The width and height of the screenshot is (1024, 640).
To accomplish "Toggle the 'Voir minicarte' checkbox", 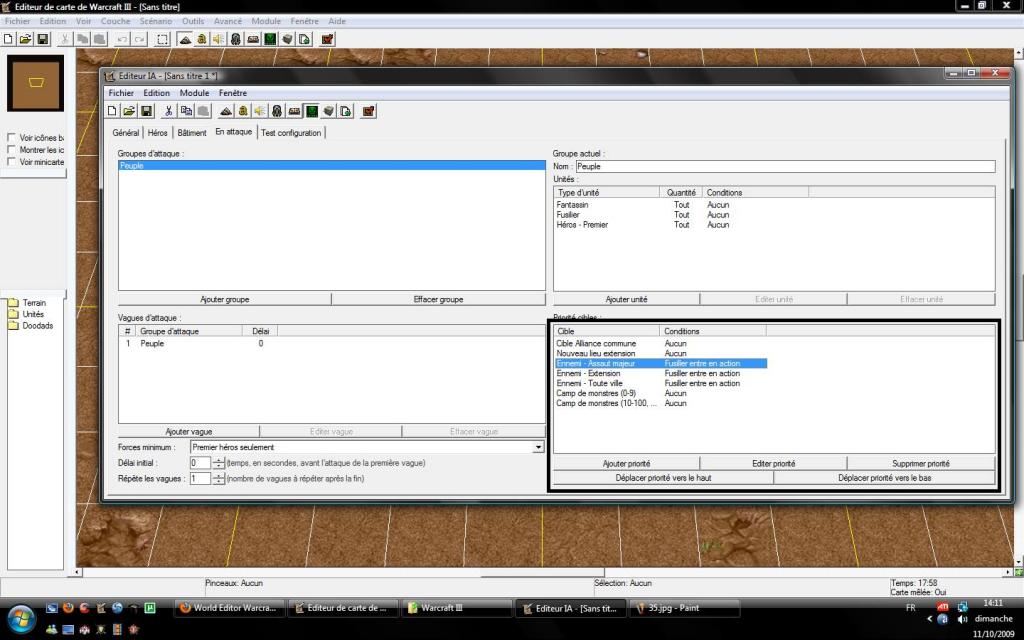I will [11, 161].
